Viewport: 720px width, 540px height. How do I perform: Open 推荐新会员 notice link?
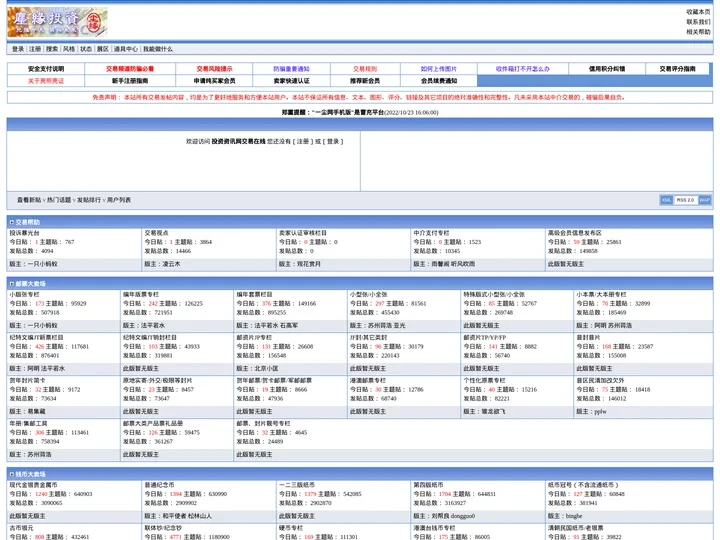click(x=365, y=81)
